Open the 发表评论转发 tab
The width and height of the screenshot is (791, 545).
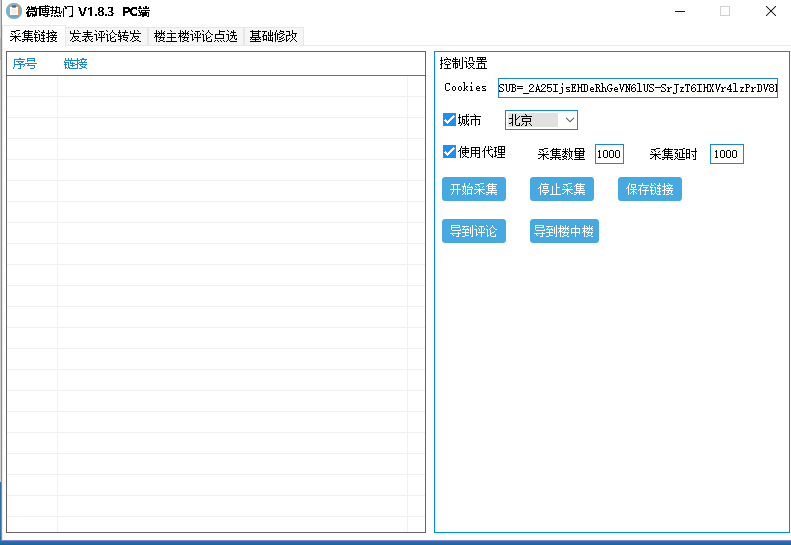click(105, 37)
